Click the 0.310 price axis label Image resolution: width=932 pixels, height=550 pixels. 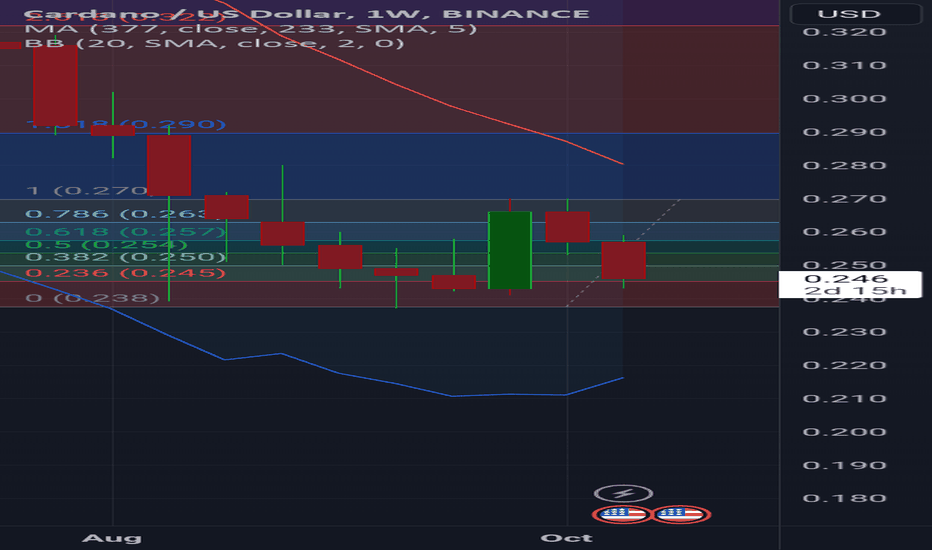click(x=845, y=65)
